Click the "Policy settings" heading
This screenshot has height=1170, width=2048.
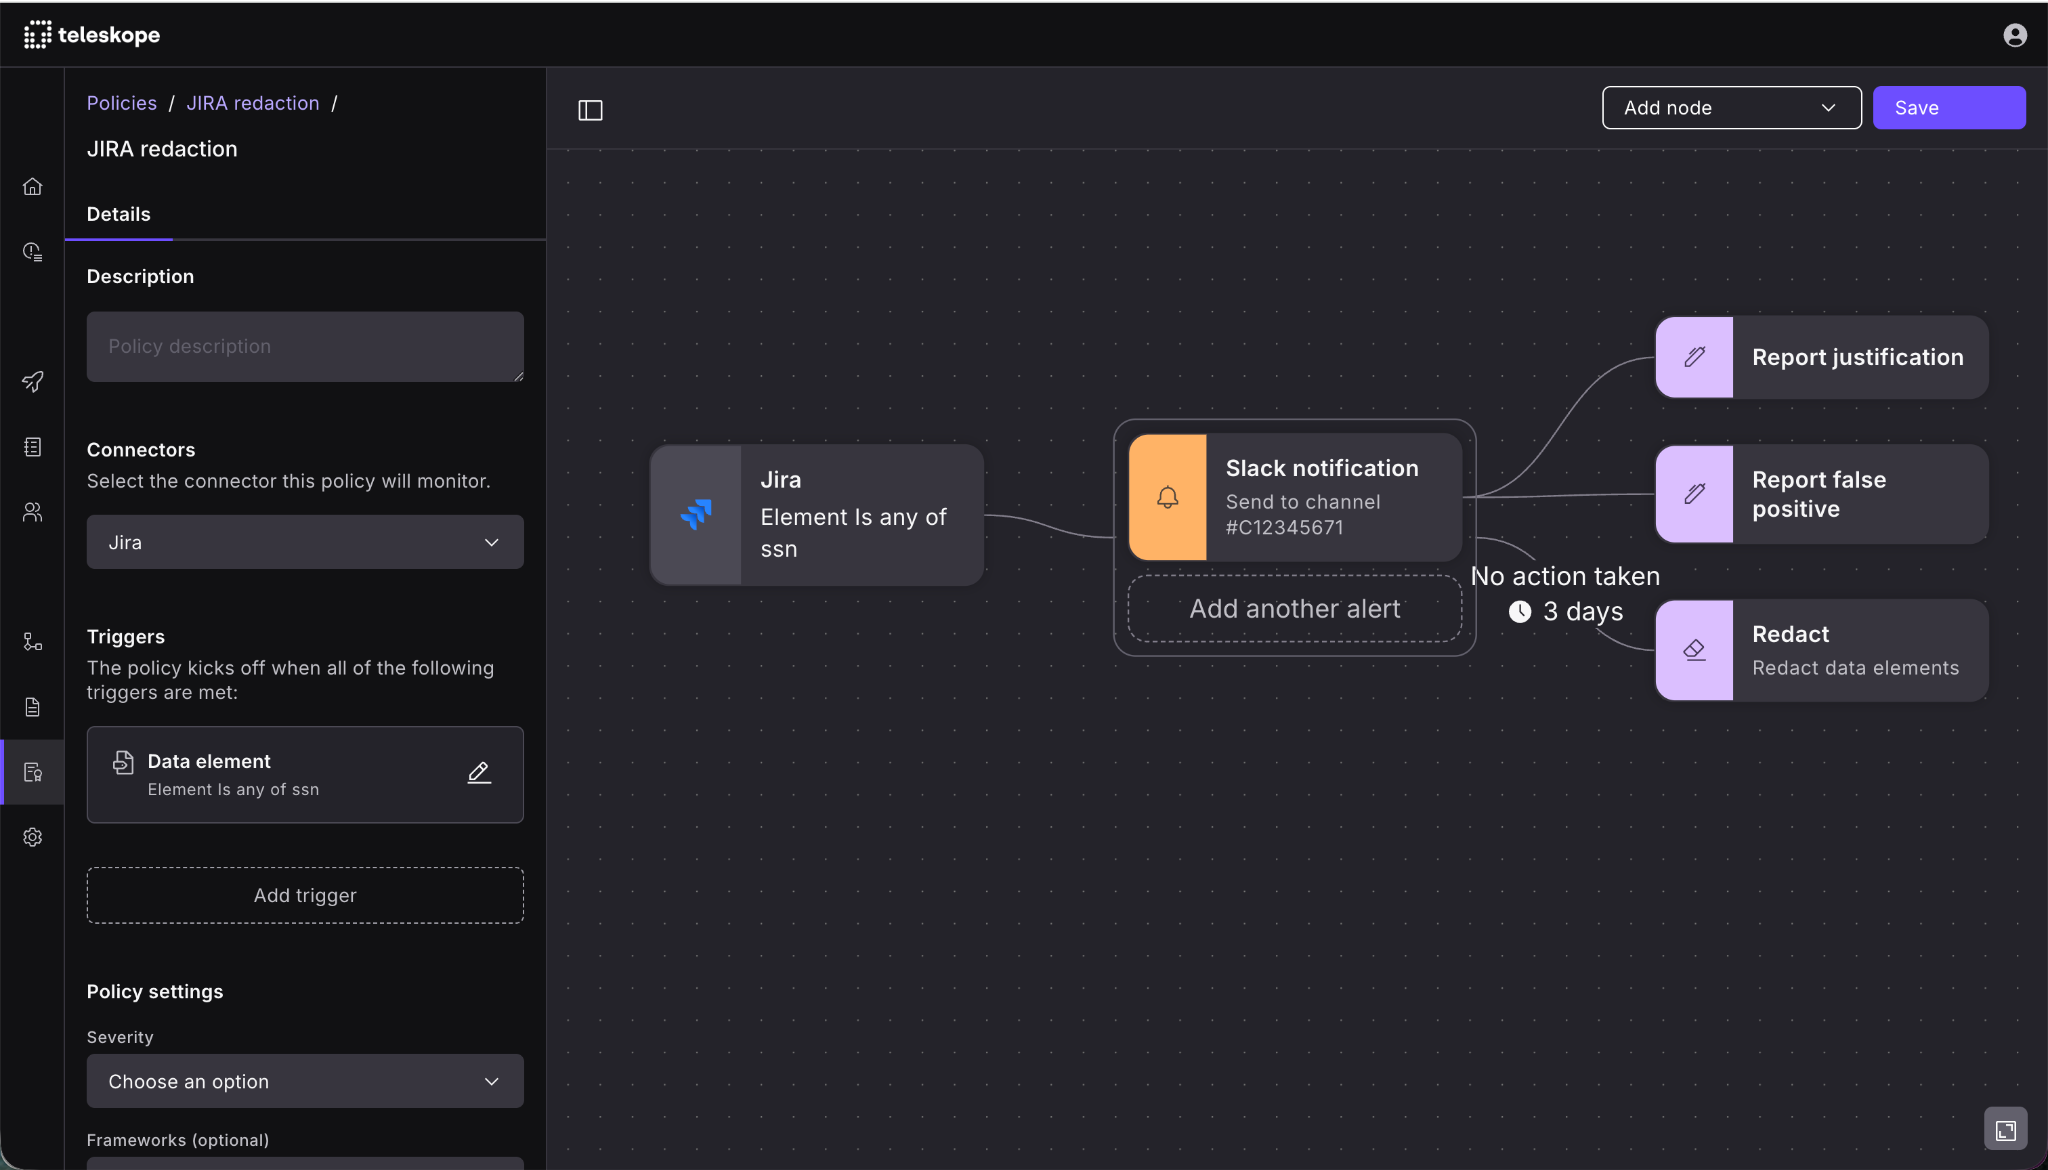[155, 991]
